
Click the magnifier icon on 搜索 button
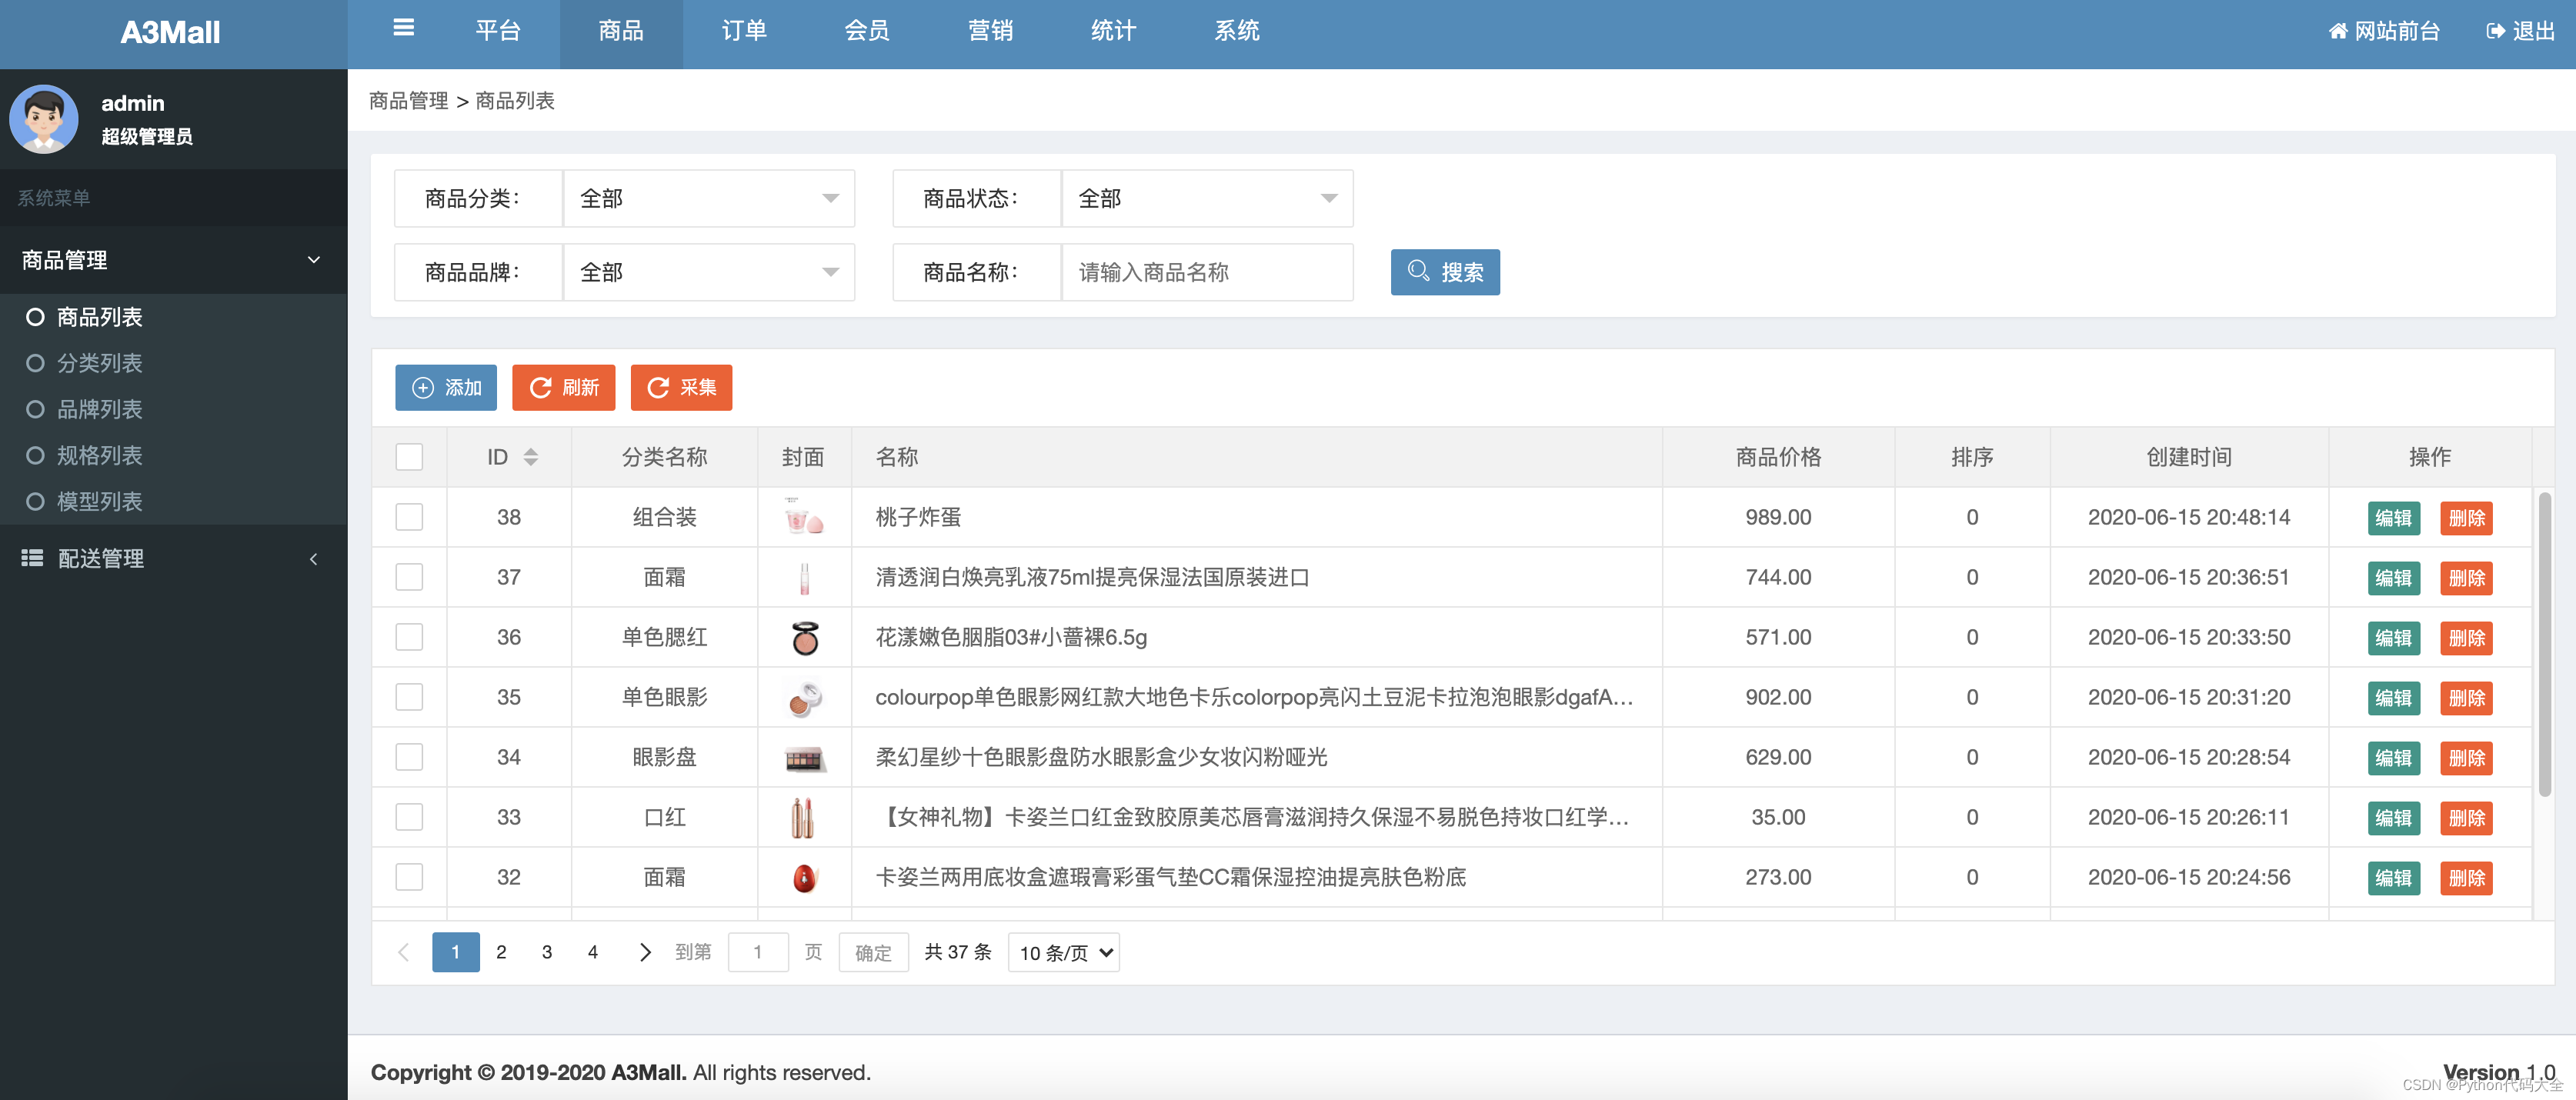[1419, 271]
